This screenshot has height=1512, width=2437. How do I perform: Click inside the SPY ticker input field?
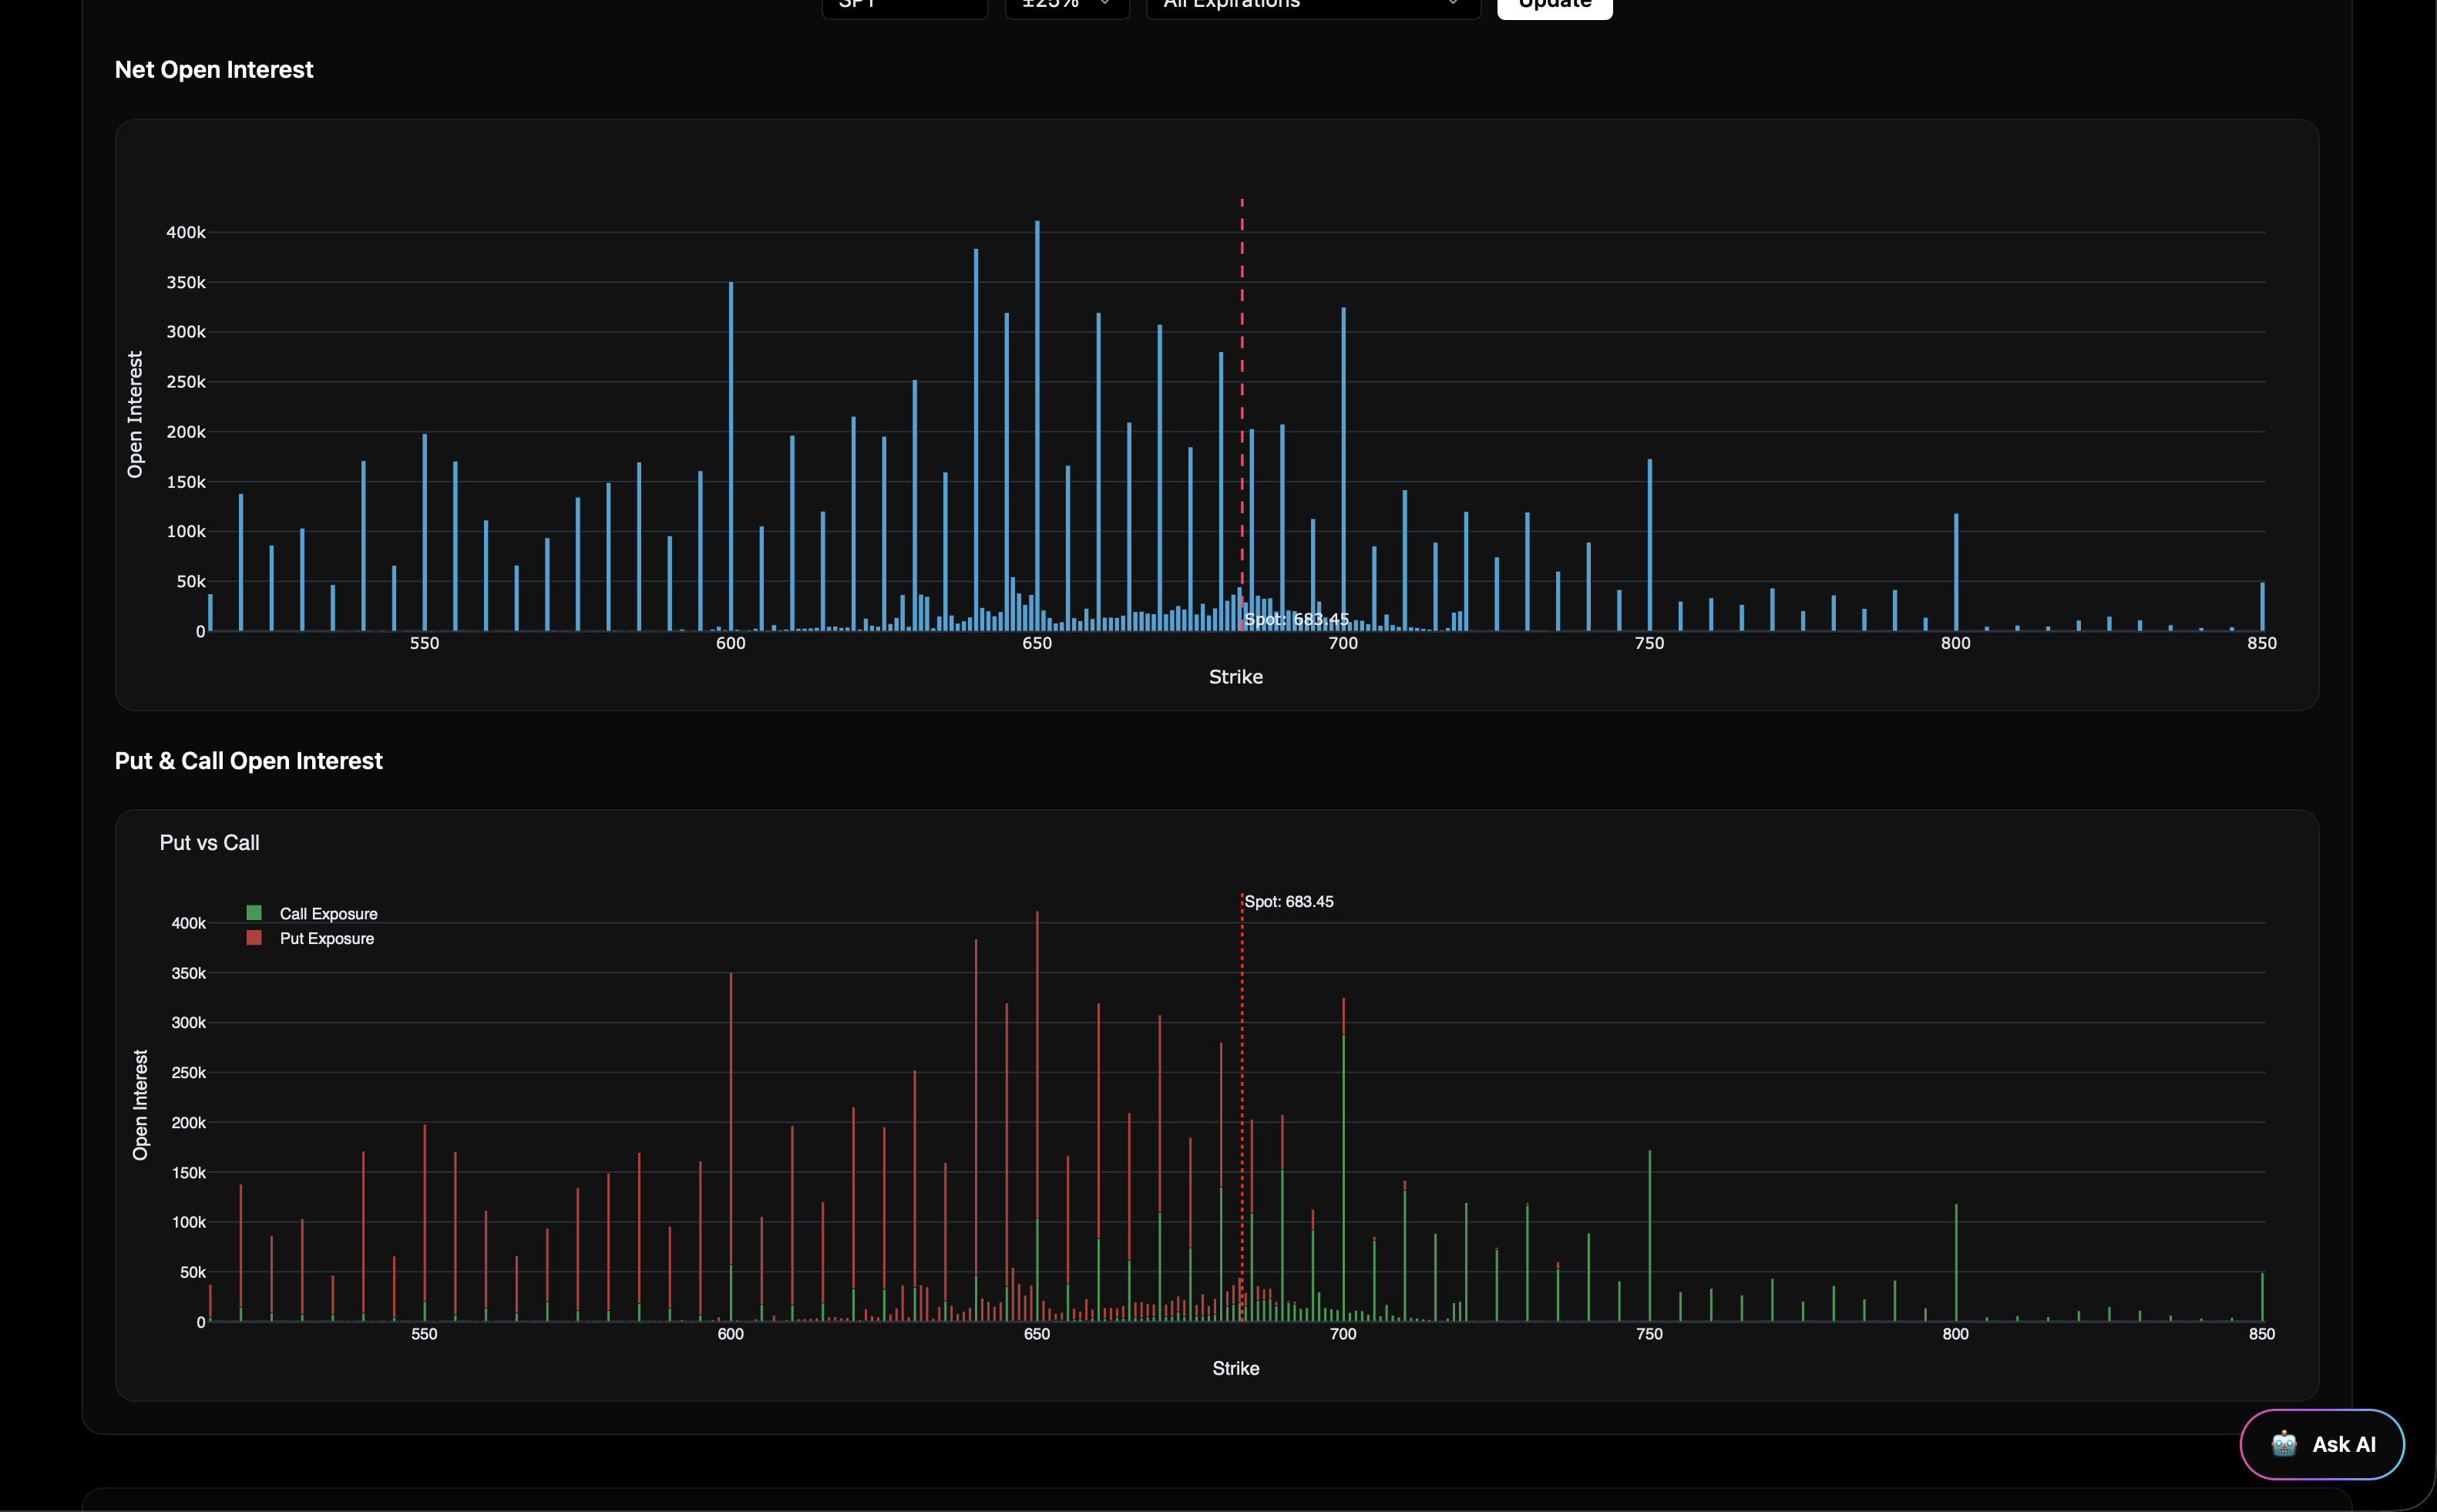coord(903,4)
